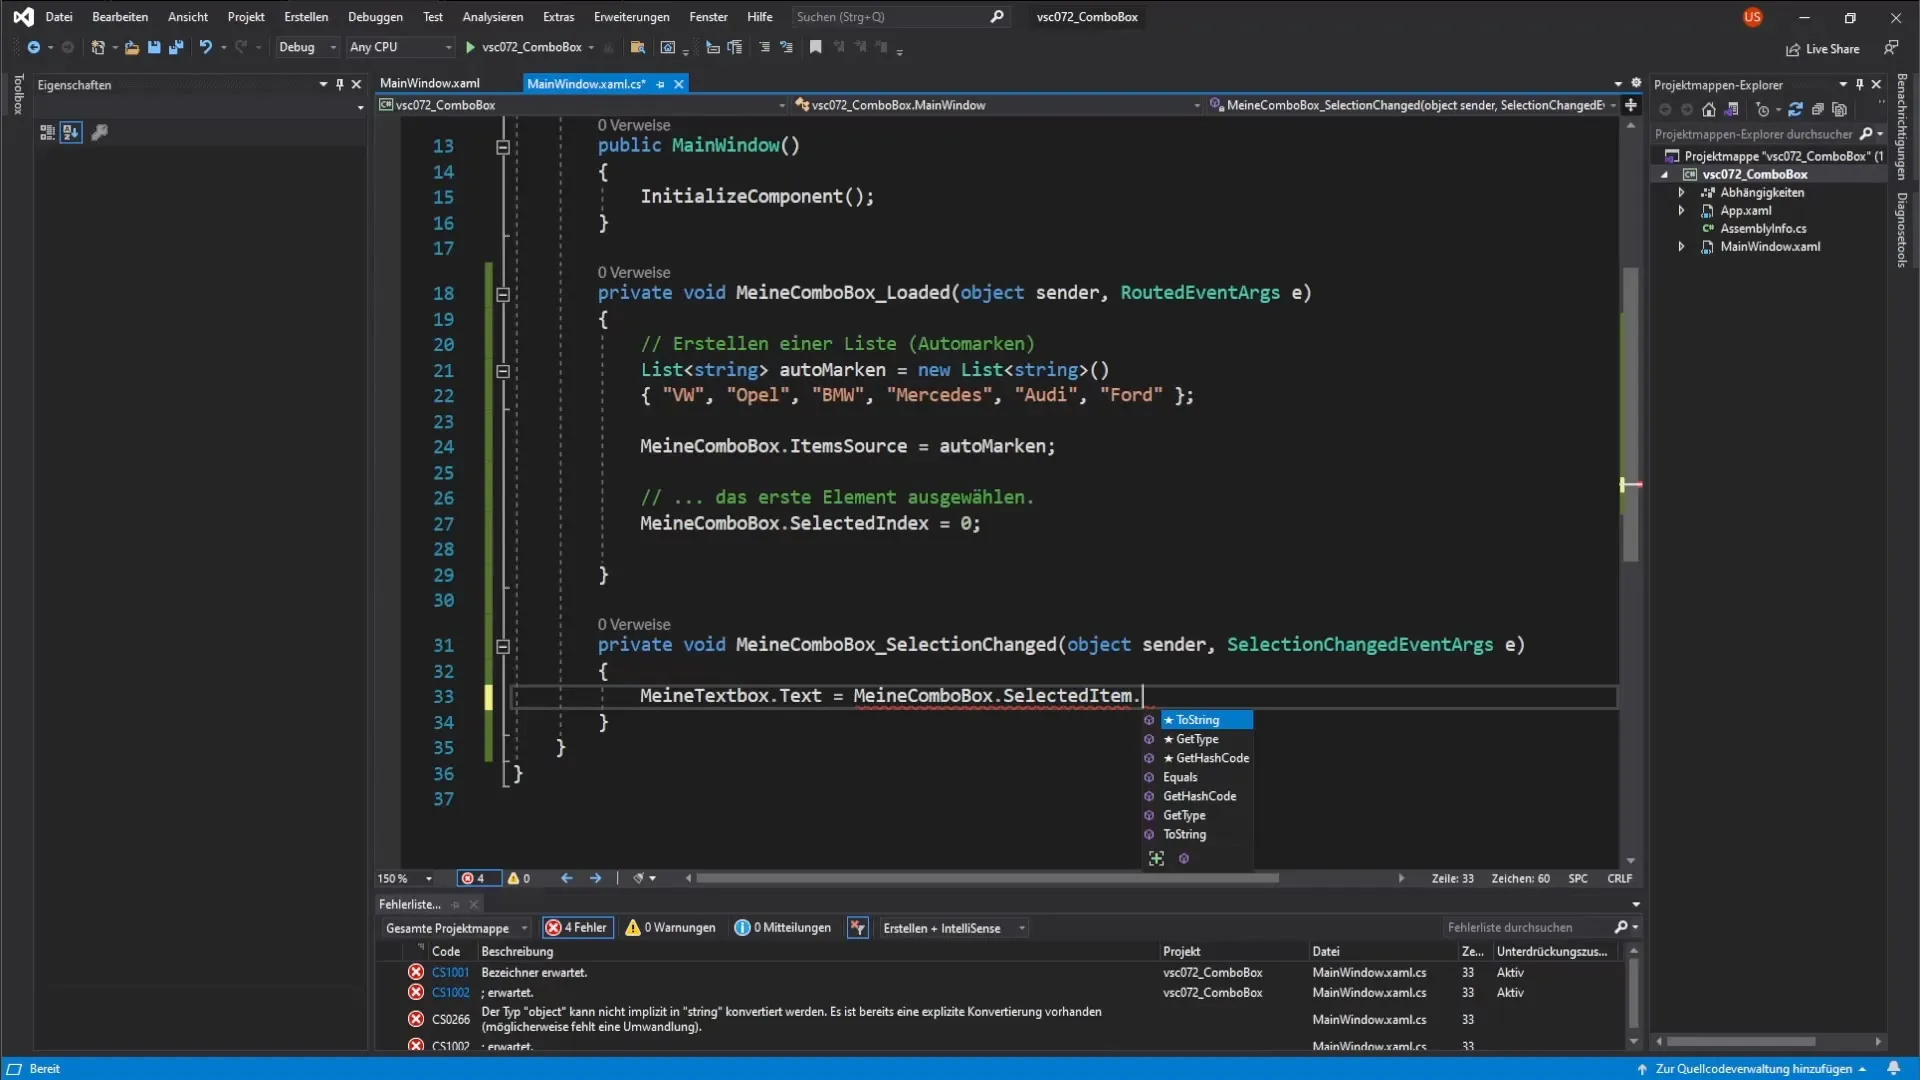This screenshot has height=1080, width=1920.
Task: Click the Live Share icon
Action: tap(1793, 49)
